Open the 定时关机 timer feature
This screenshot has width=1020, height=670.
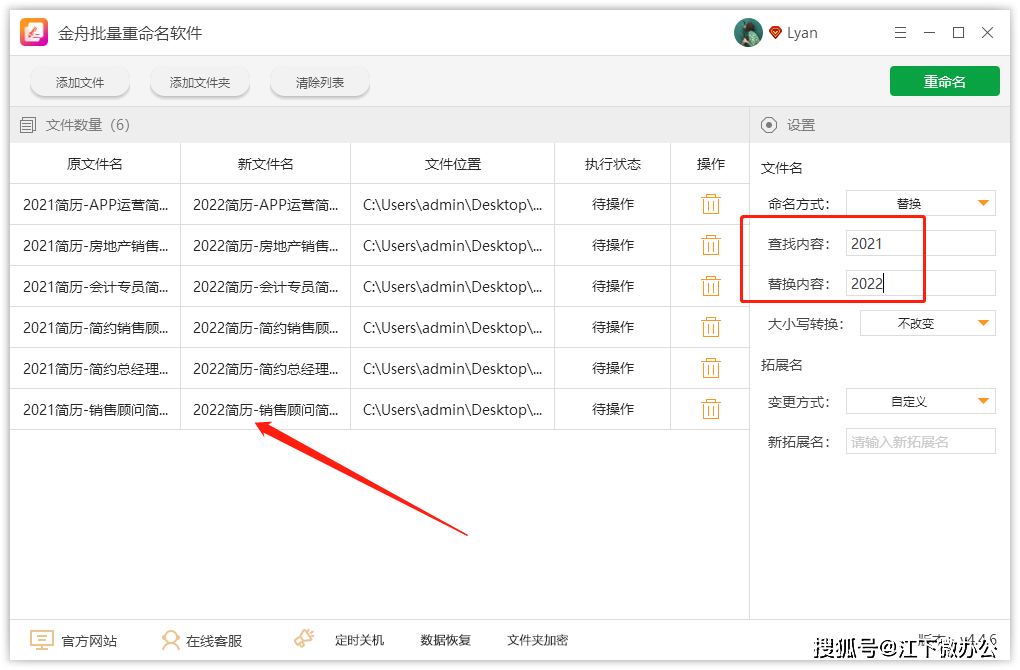[340, 640]
